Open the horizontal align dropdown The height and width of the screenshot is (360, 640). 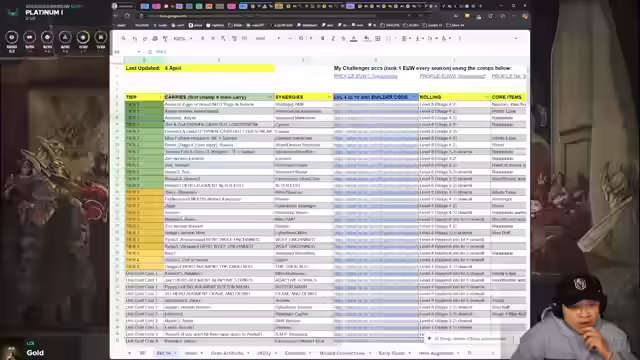tap(406, 38)
